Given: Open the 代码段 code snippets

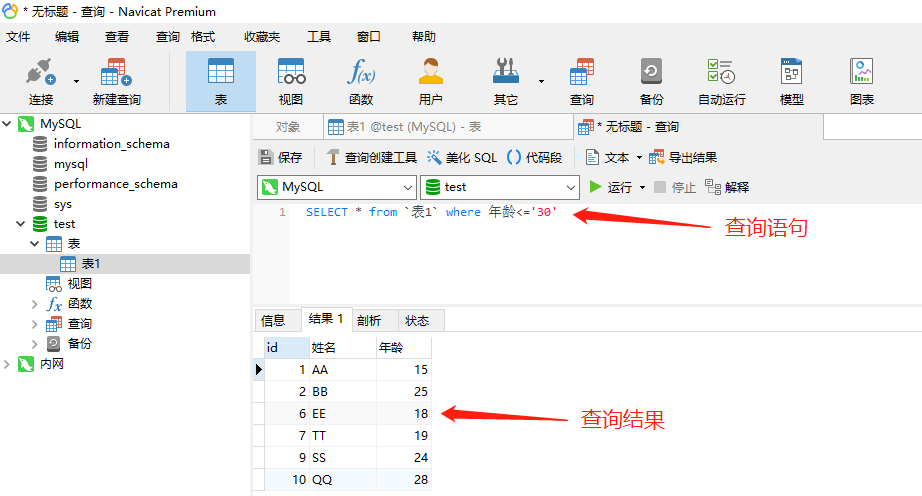Looking at the screenshot, I should pos(535,157).
